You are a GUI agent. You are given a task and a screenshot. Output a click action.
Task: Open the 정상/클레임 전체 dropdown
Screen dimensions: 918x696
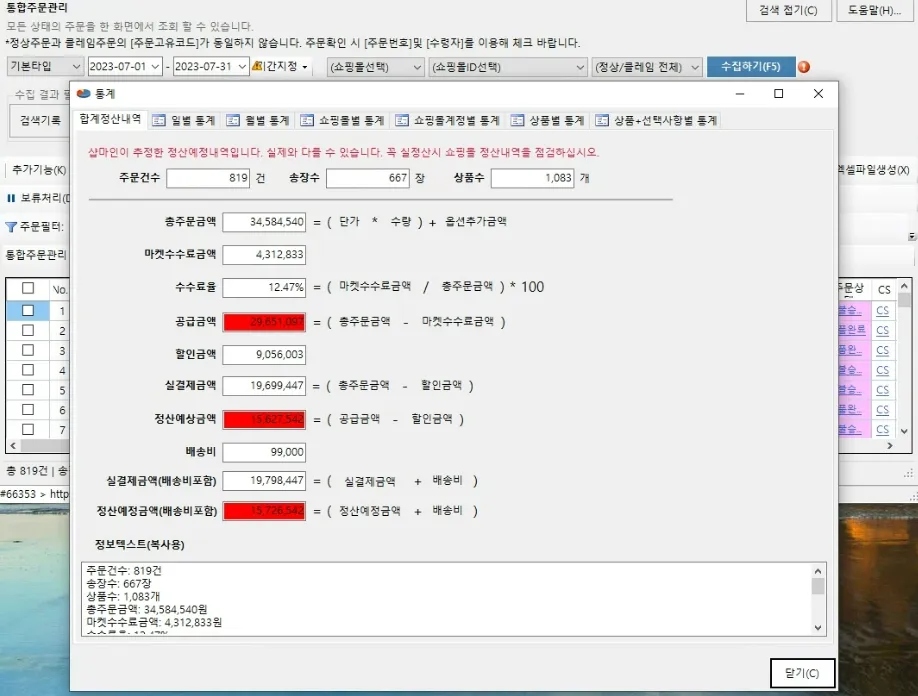coord(647,66)
